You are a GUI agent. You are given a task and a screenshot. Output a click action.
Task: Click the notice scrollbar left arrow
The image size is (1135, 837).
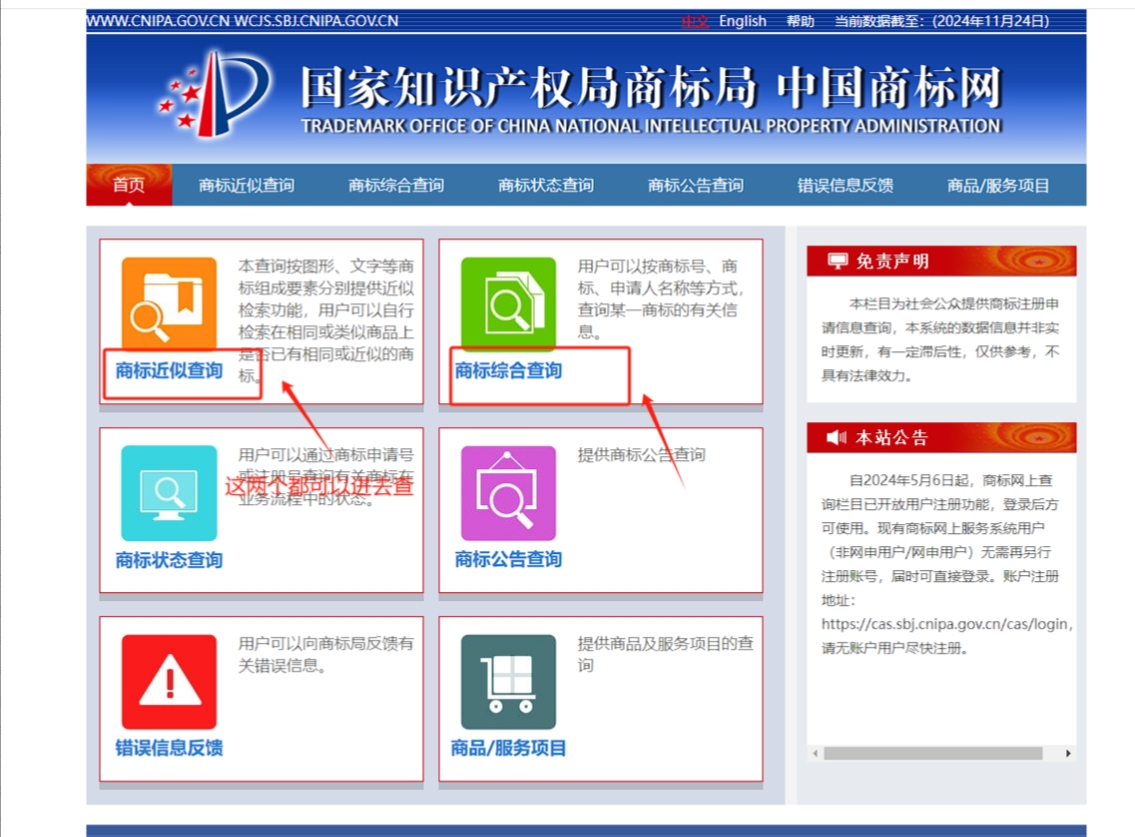(x=816, y=754)
